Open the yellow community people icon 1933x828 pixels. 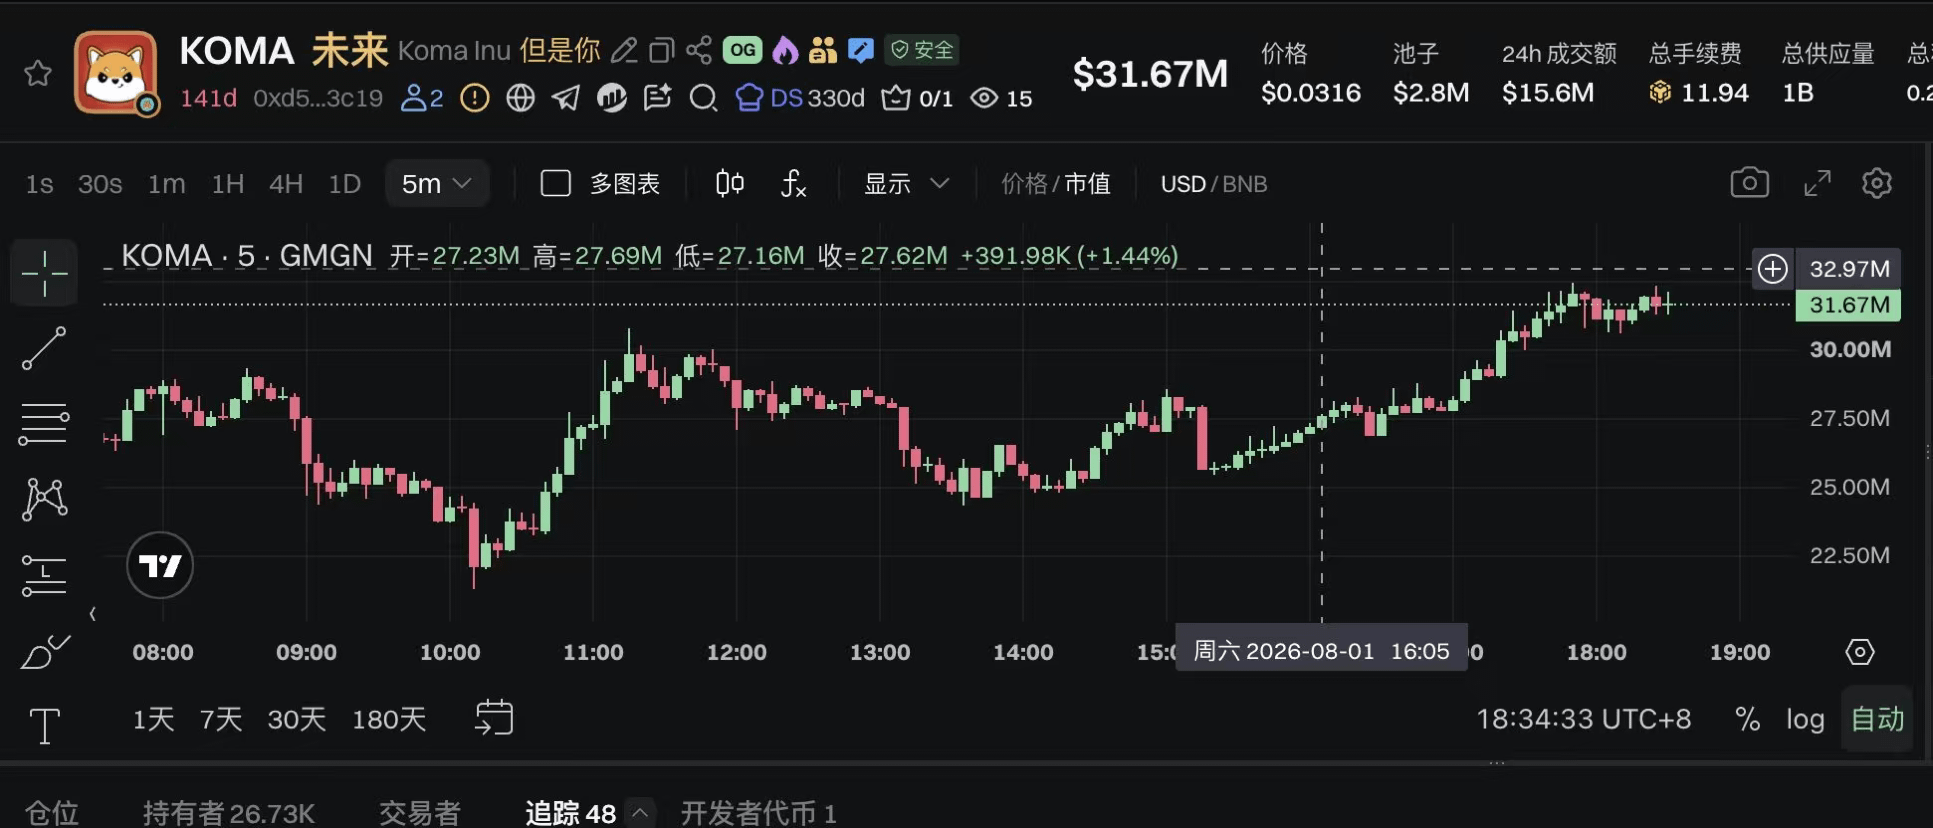[x=823, y=50]
